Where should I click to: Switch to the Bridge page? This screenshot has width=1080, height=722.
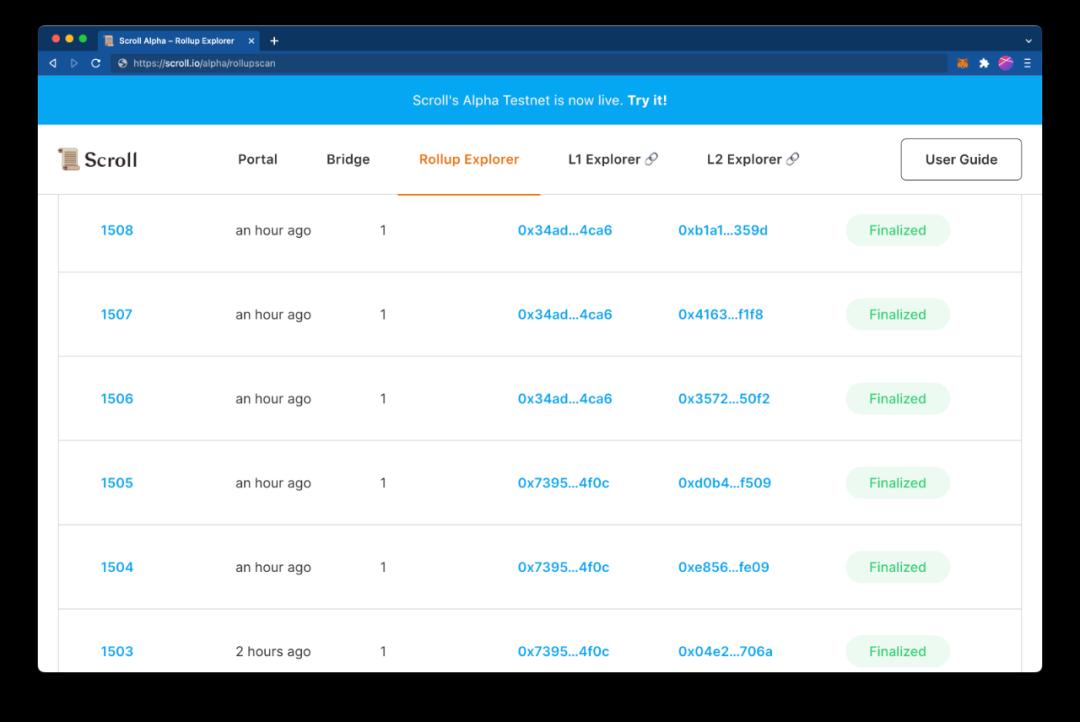click(x=348, y=159)
